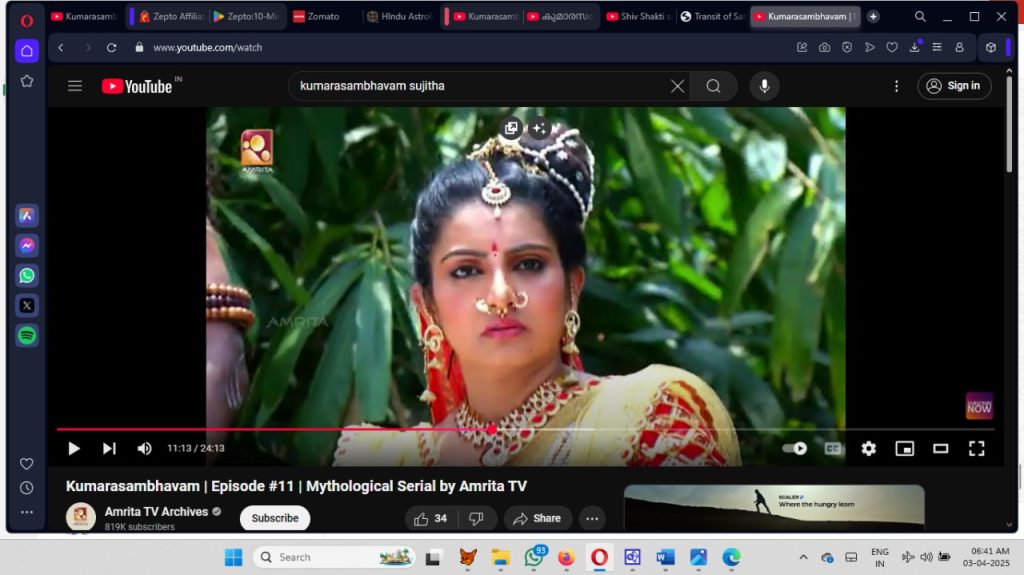1024x575 pixels.
Task: Open the video settings gear
Action: point(869,448)
